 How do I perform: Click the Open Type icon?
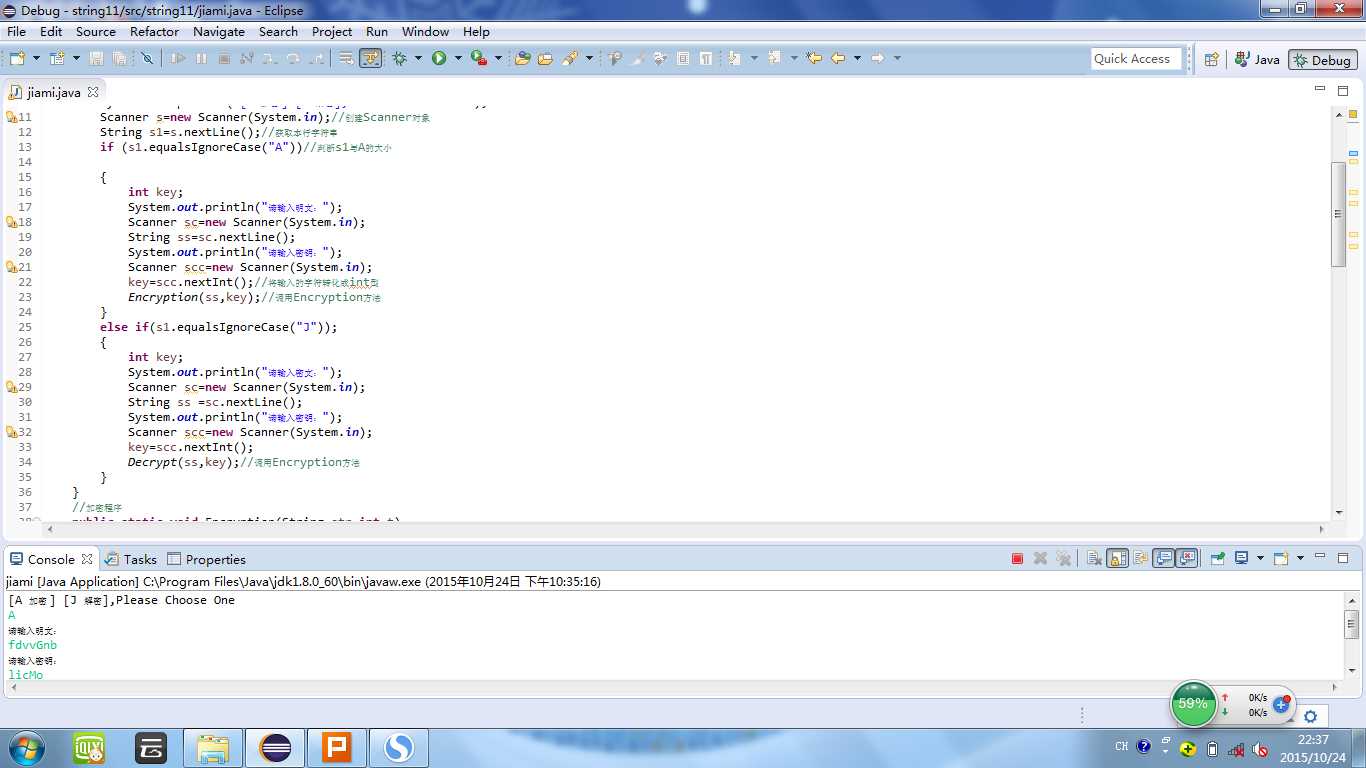522,58
